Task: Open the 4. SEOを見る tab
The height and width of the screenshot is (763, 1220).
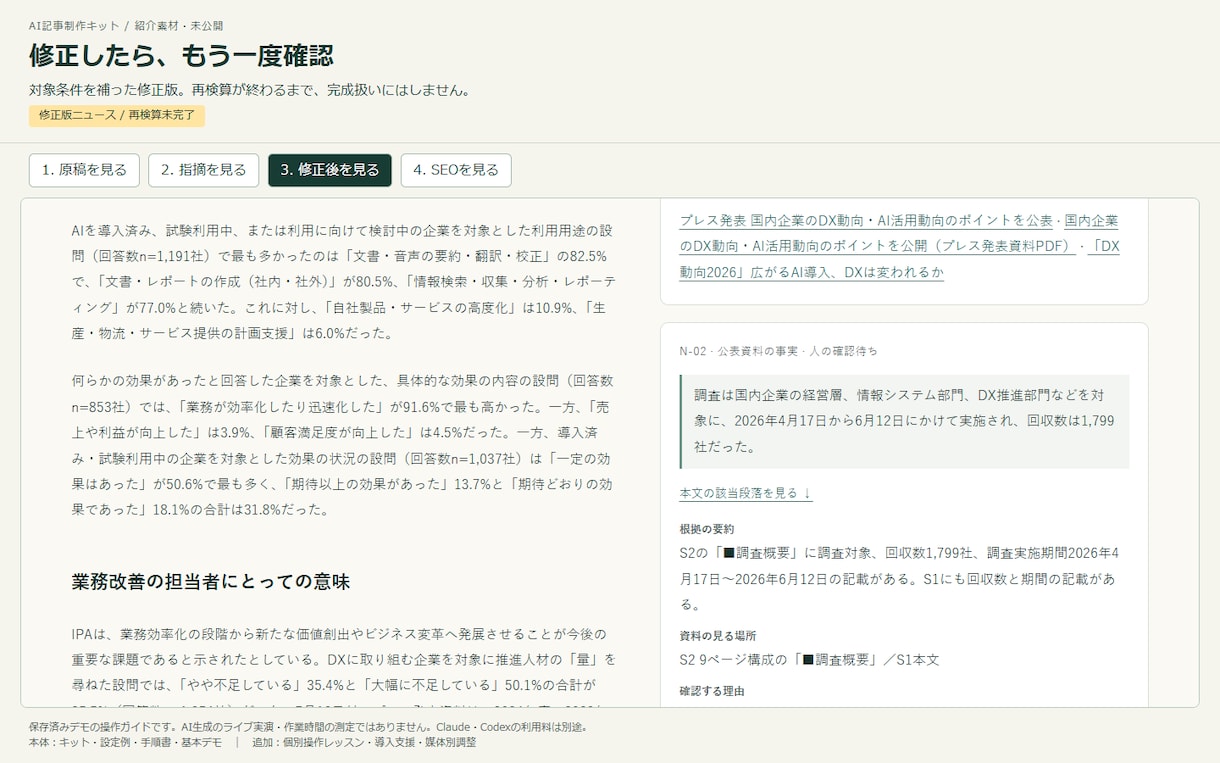Action: coord(456,170)
